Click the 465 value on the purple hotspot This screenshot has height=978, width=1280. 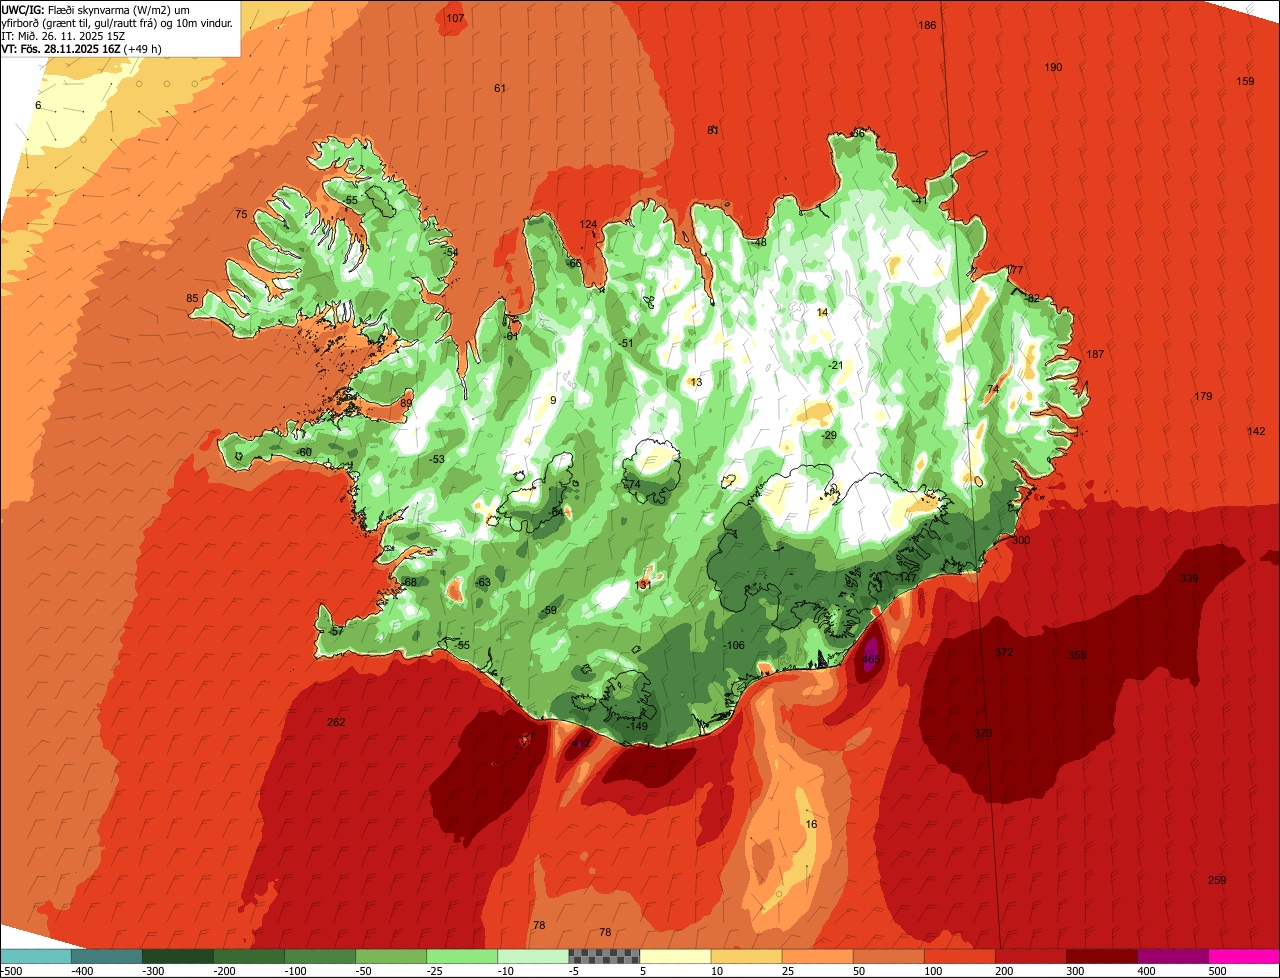871,659
